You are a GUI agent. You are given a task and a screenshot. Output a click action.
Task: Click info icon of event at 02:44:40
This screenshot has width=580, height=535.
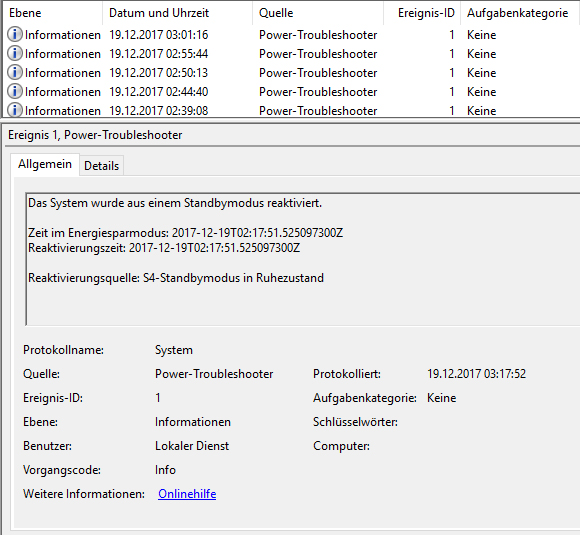point(15,91)
